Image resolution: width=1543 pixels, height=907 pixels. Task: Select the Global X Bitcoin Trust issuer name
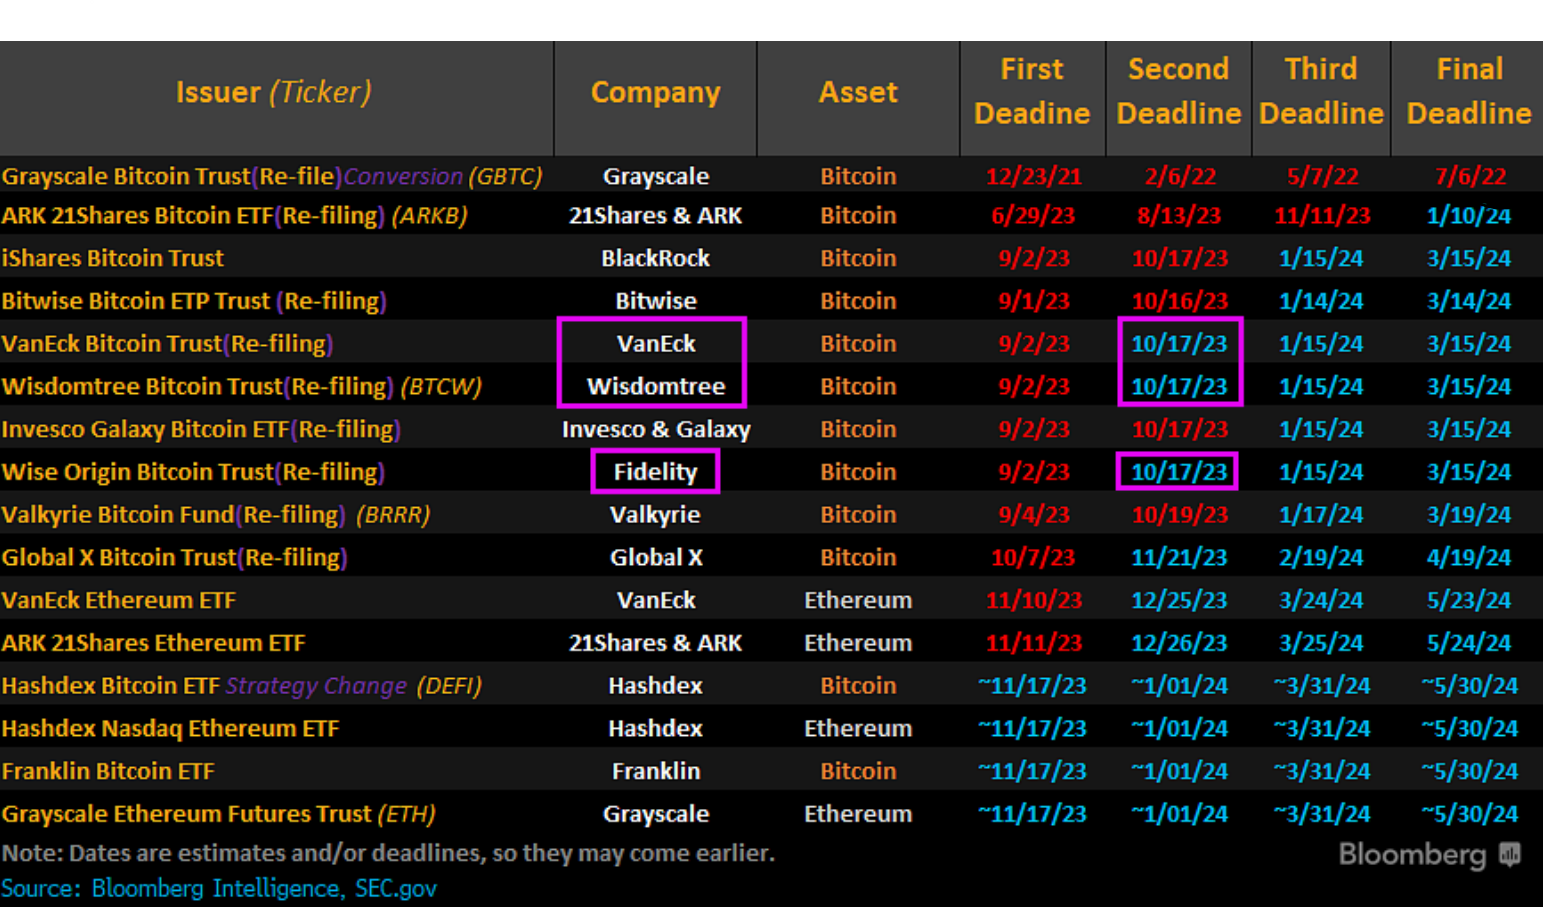coord(174,558)
